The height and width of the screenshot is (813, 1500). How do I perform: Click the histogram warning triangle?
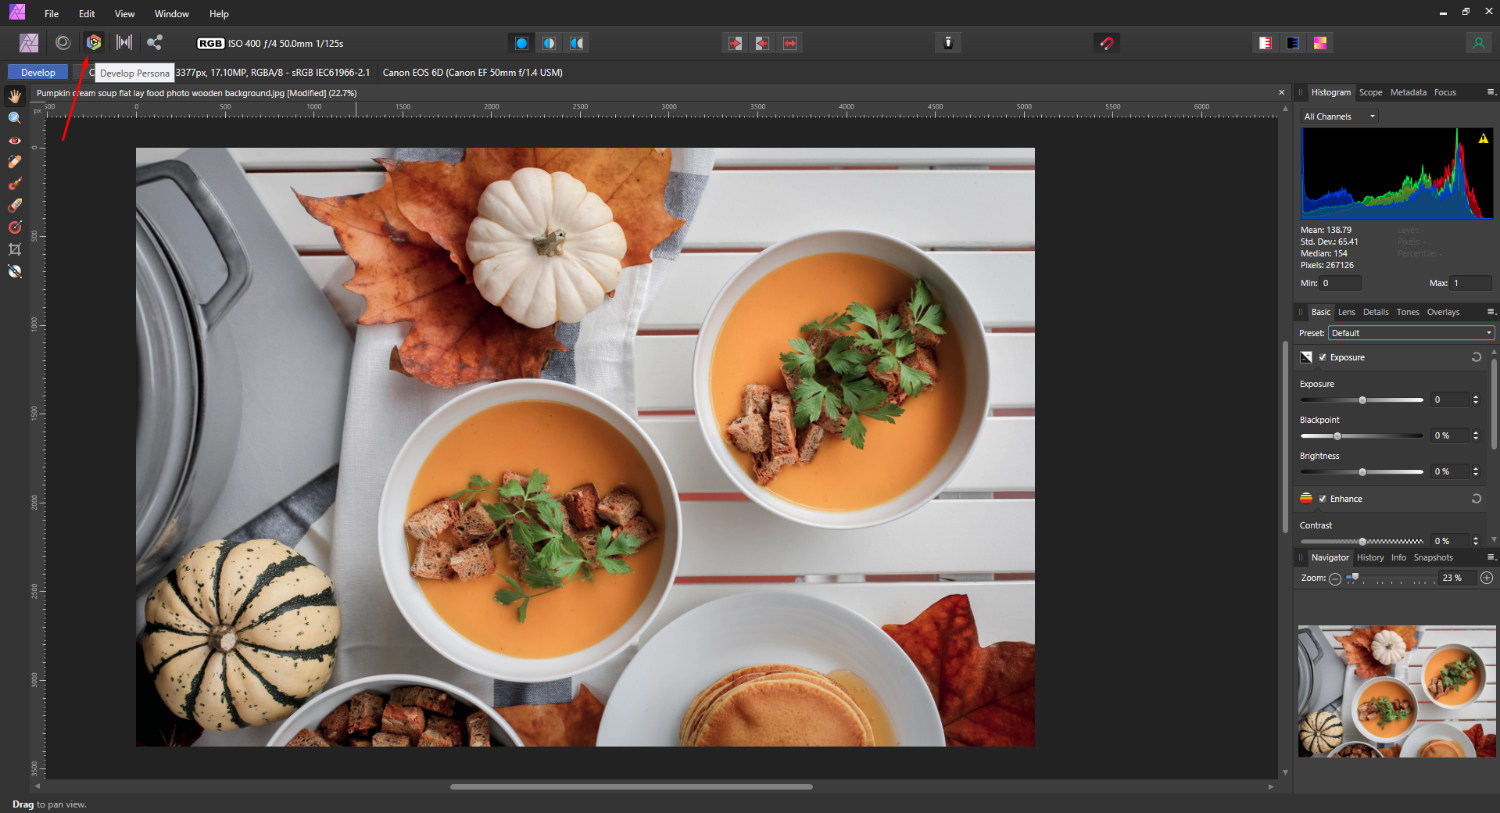[x=1483, y=139]
